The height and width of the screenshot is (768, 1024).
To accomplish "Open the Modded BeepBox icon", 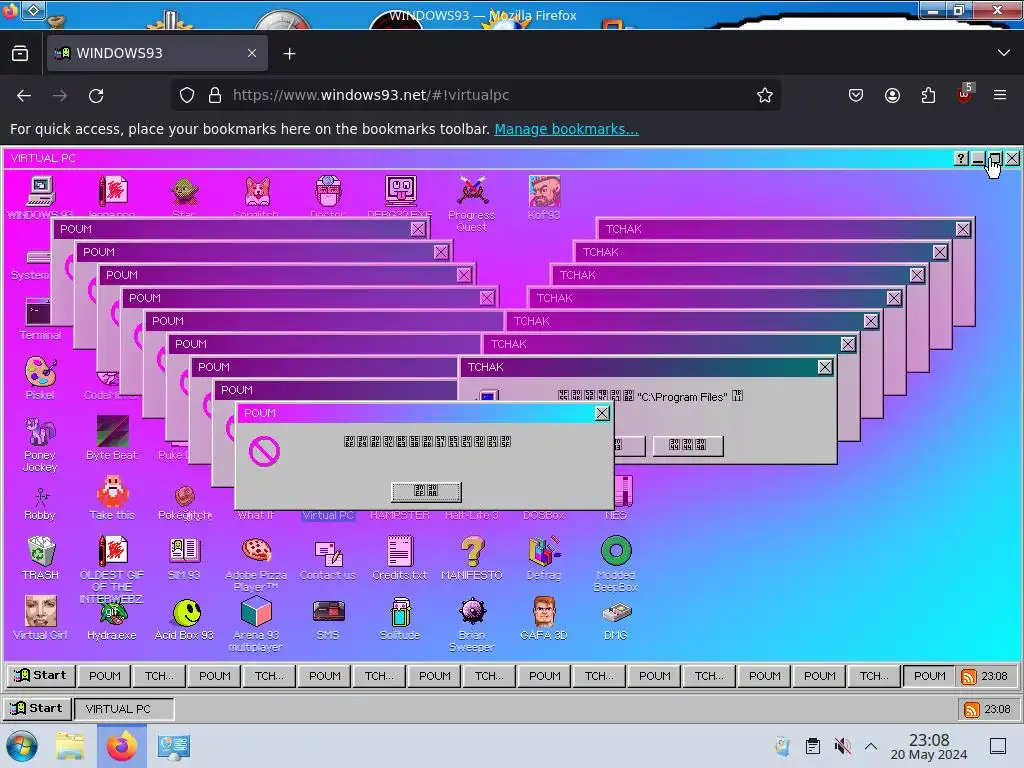I will 616,564.
